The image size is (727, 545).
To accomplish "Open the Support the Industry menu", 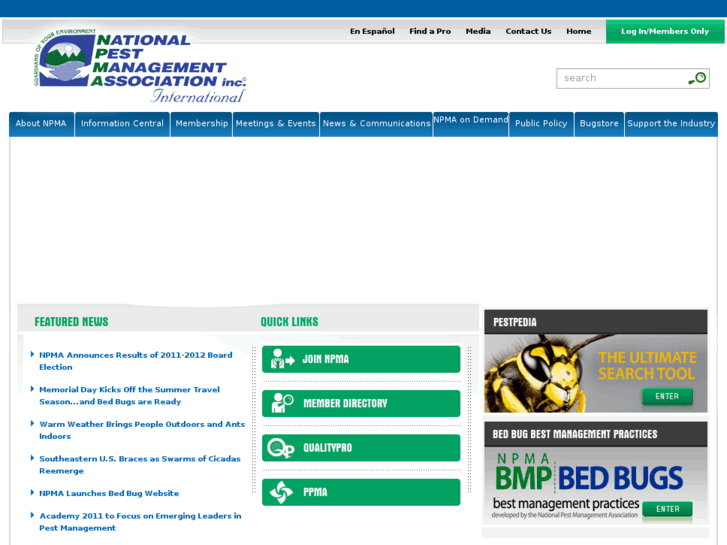I will 671,124.
